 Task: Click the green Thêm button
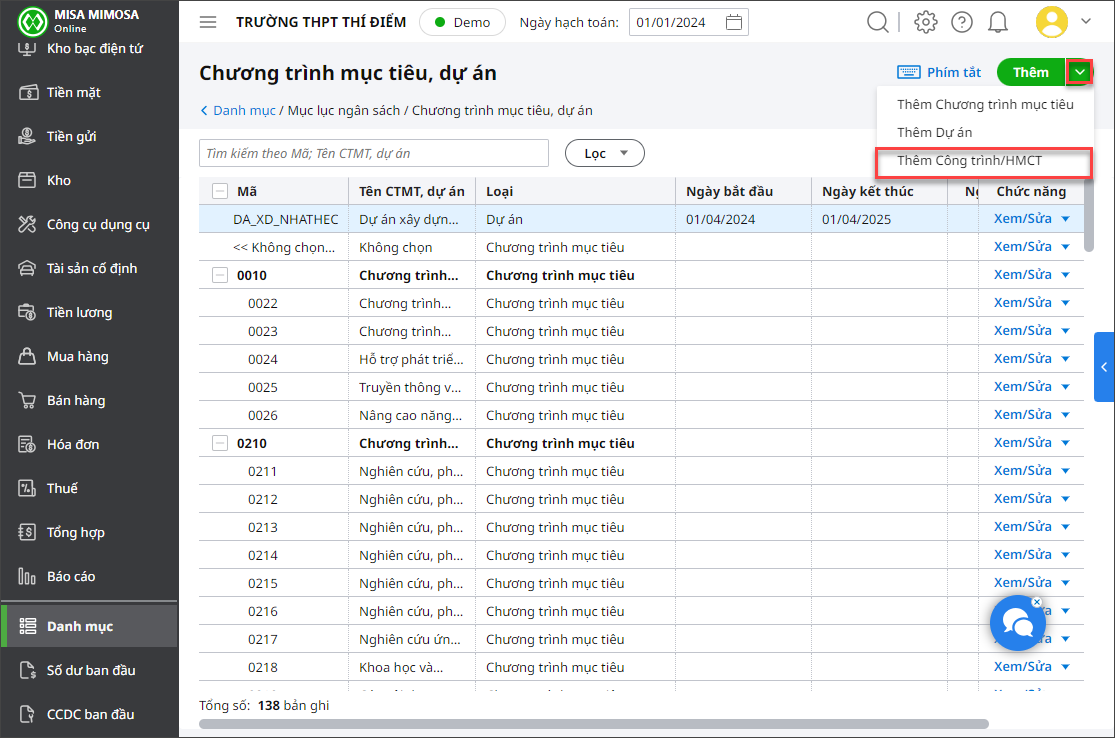tap(1030, 72)
